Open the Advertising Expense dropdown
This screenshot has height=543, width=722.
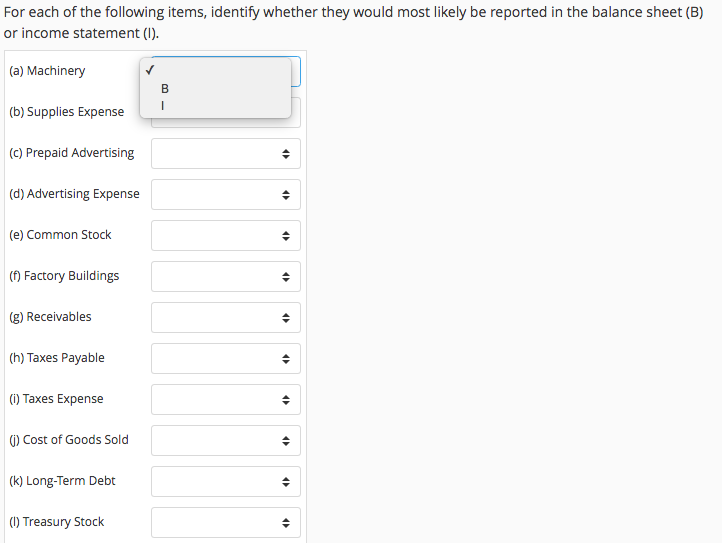click(x=225, y=194)
